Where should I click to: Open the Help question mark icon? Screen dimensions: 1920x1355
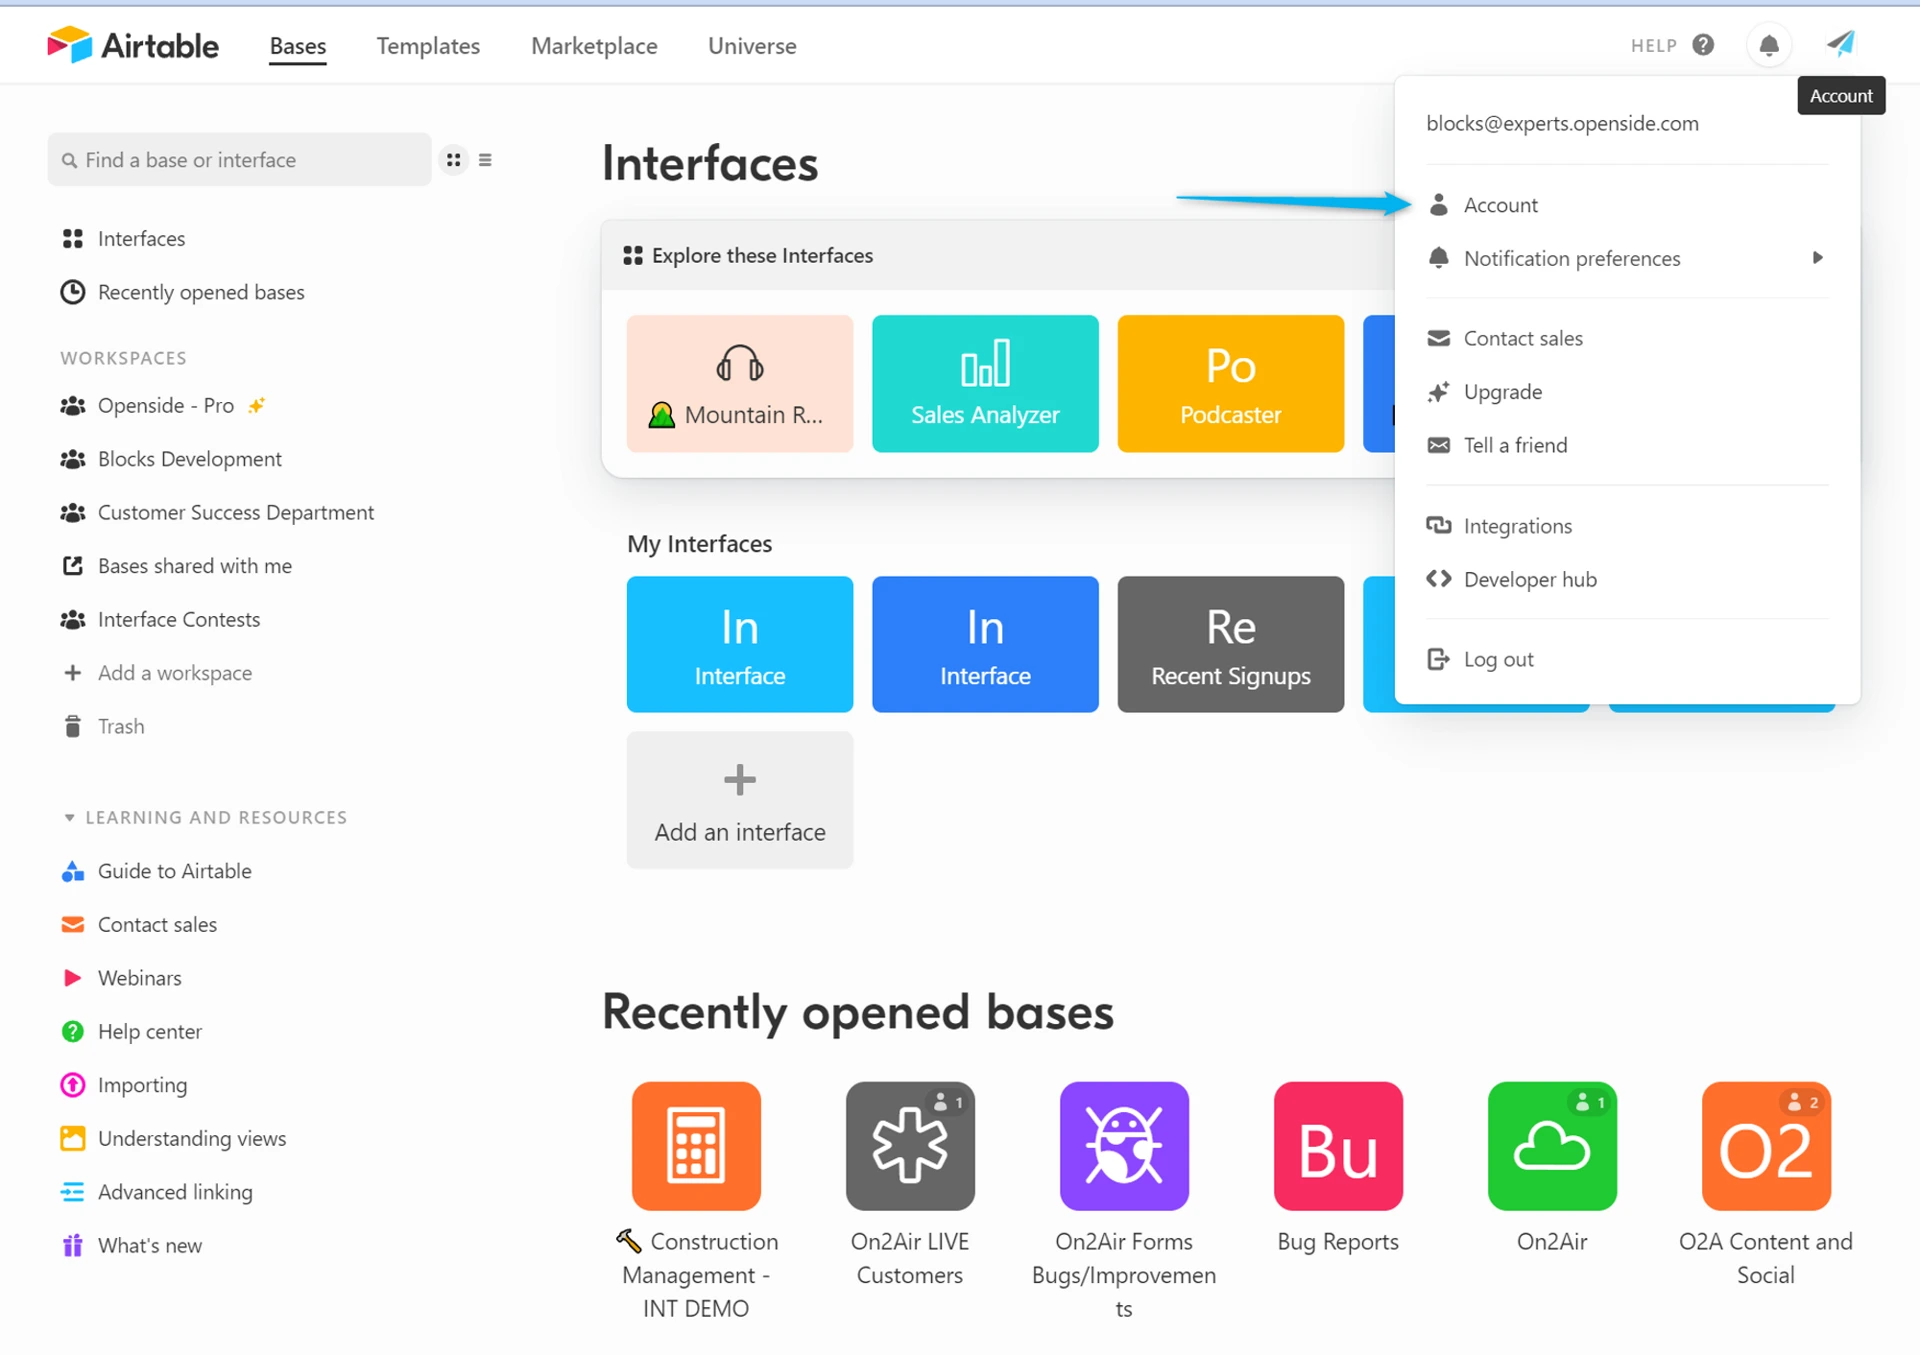pos(1703,45)
